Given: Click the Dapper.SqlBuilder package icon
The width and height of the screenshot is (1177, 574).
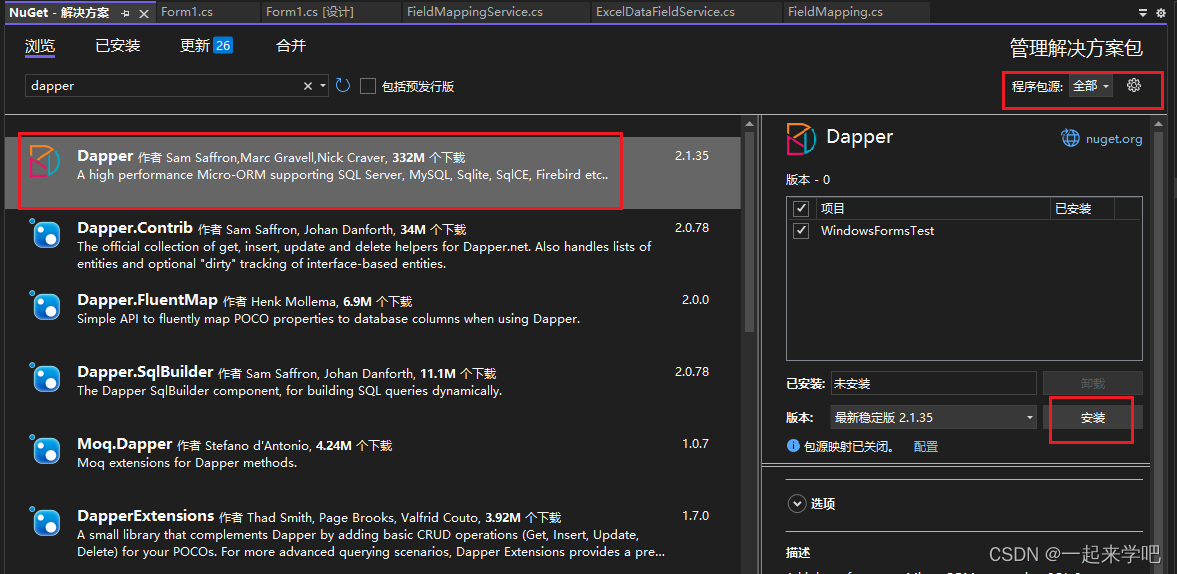Looking at the screenshot, I should pos(47,378).
